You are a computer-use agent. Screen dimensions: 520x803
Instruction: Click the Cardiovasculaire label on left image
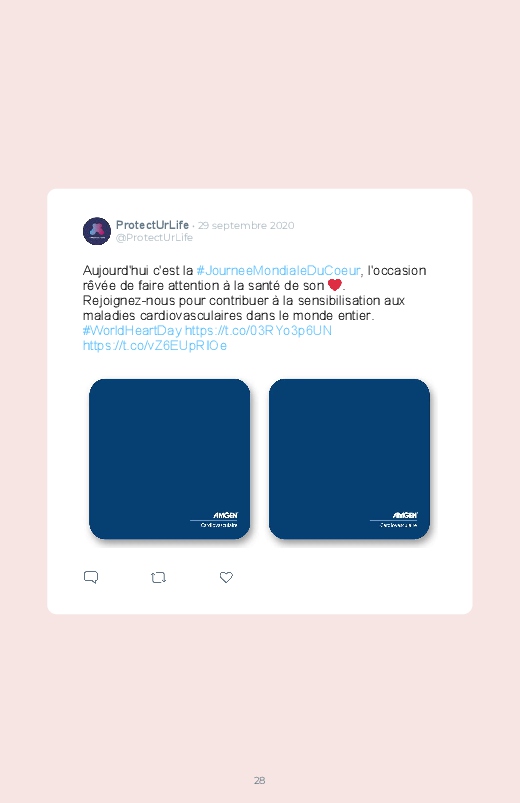click(219, 525)
